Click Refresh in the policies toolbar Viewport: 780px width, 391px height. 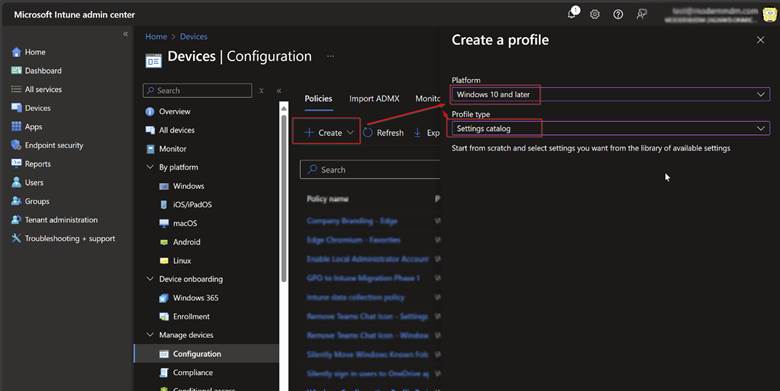tap(384, 133)
